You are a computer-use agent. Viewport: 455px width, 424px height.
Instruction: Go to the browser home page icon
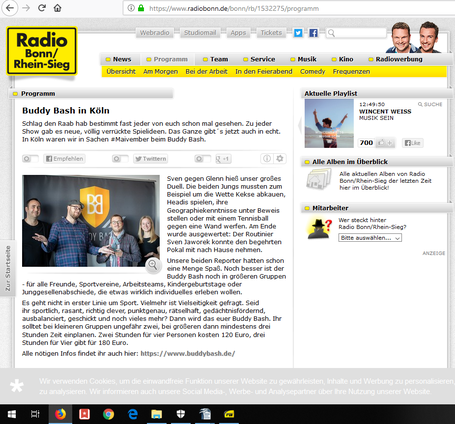point(57,8)
